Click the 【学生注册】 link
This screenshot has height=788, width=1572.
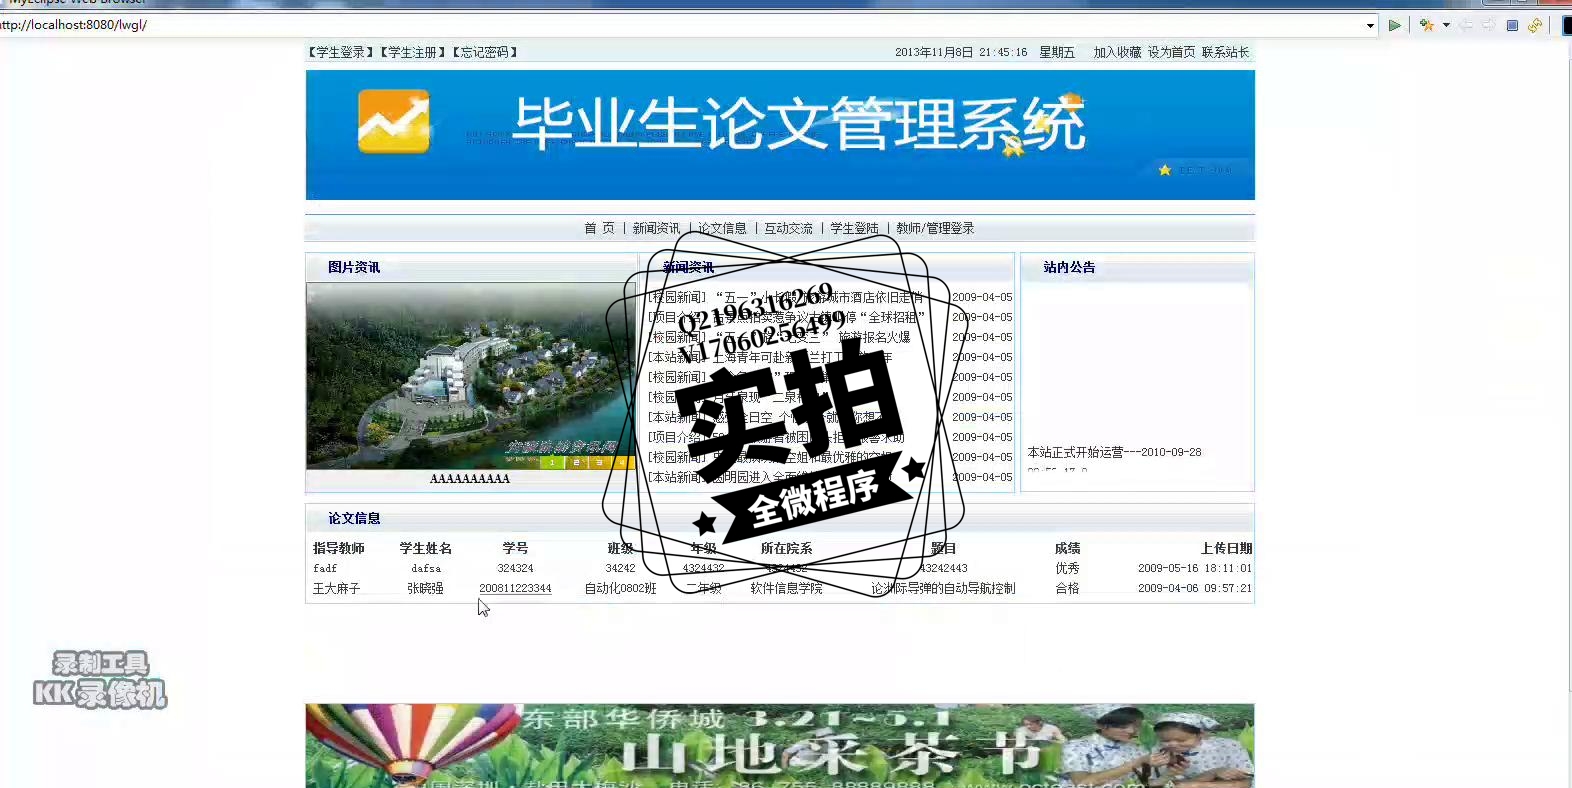click(x=413, y=52)
